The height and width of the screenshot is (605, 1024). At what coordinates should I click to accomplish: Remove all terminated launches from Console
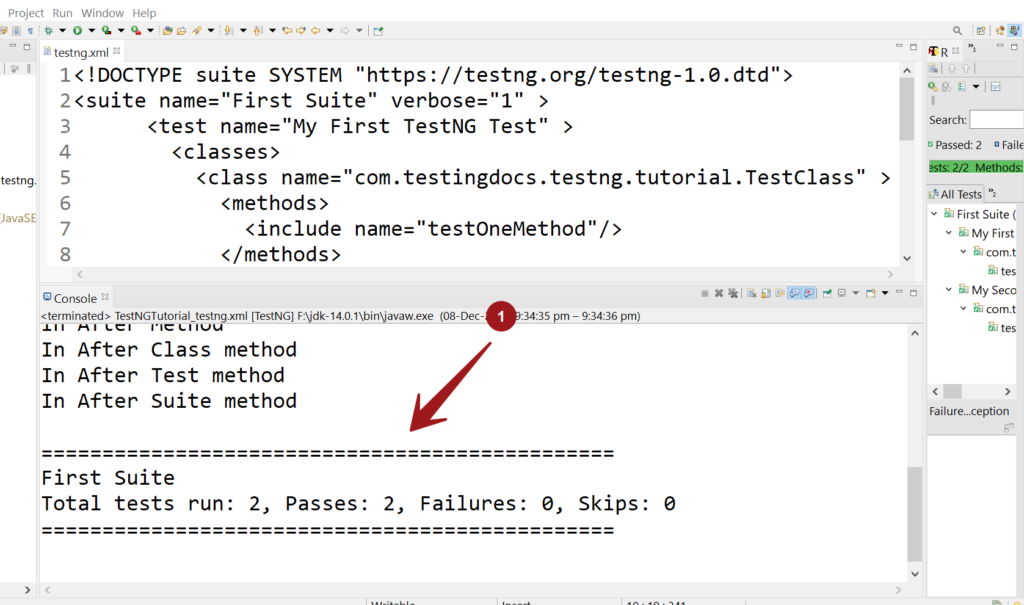tap(733, 294)
